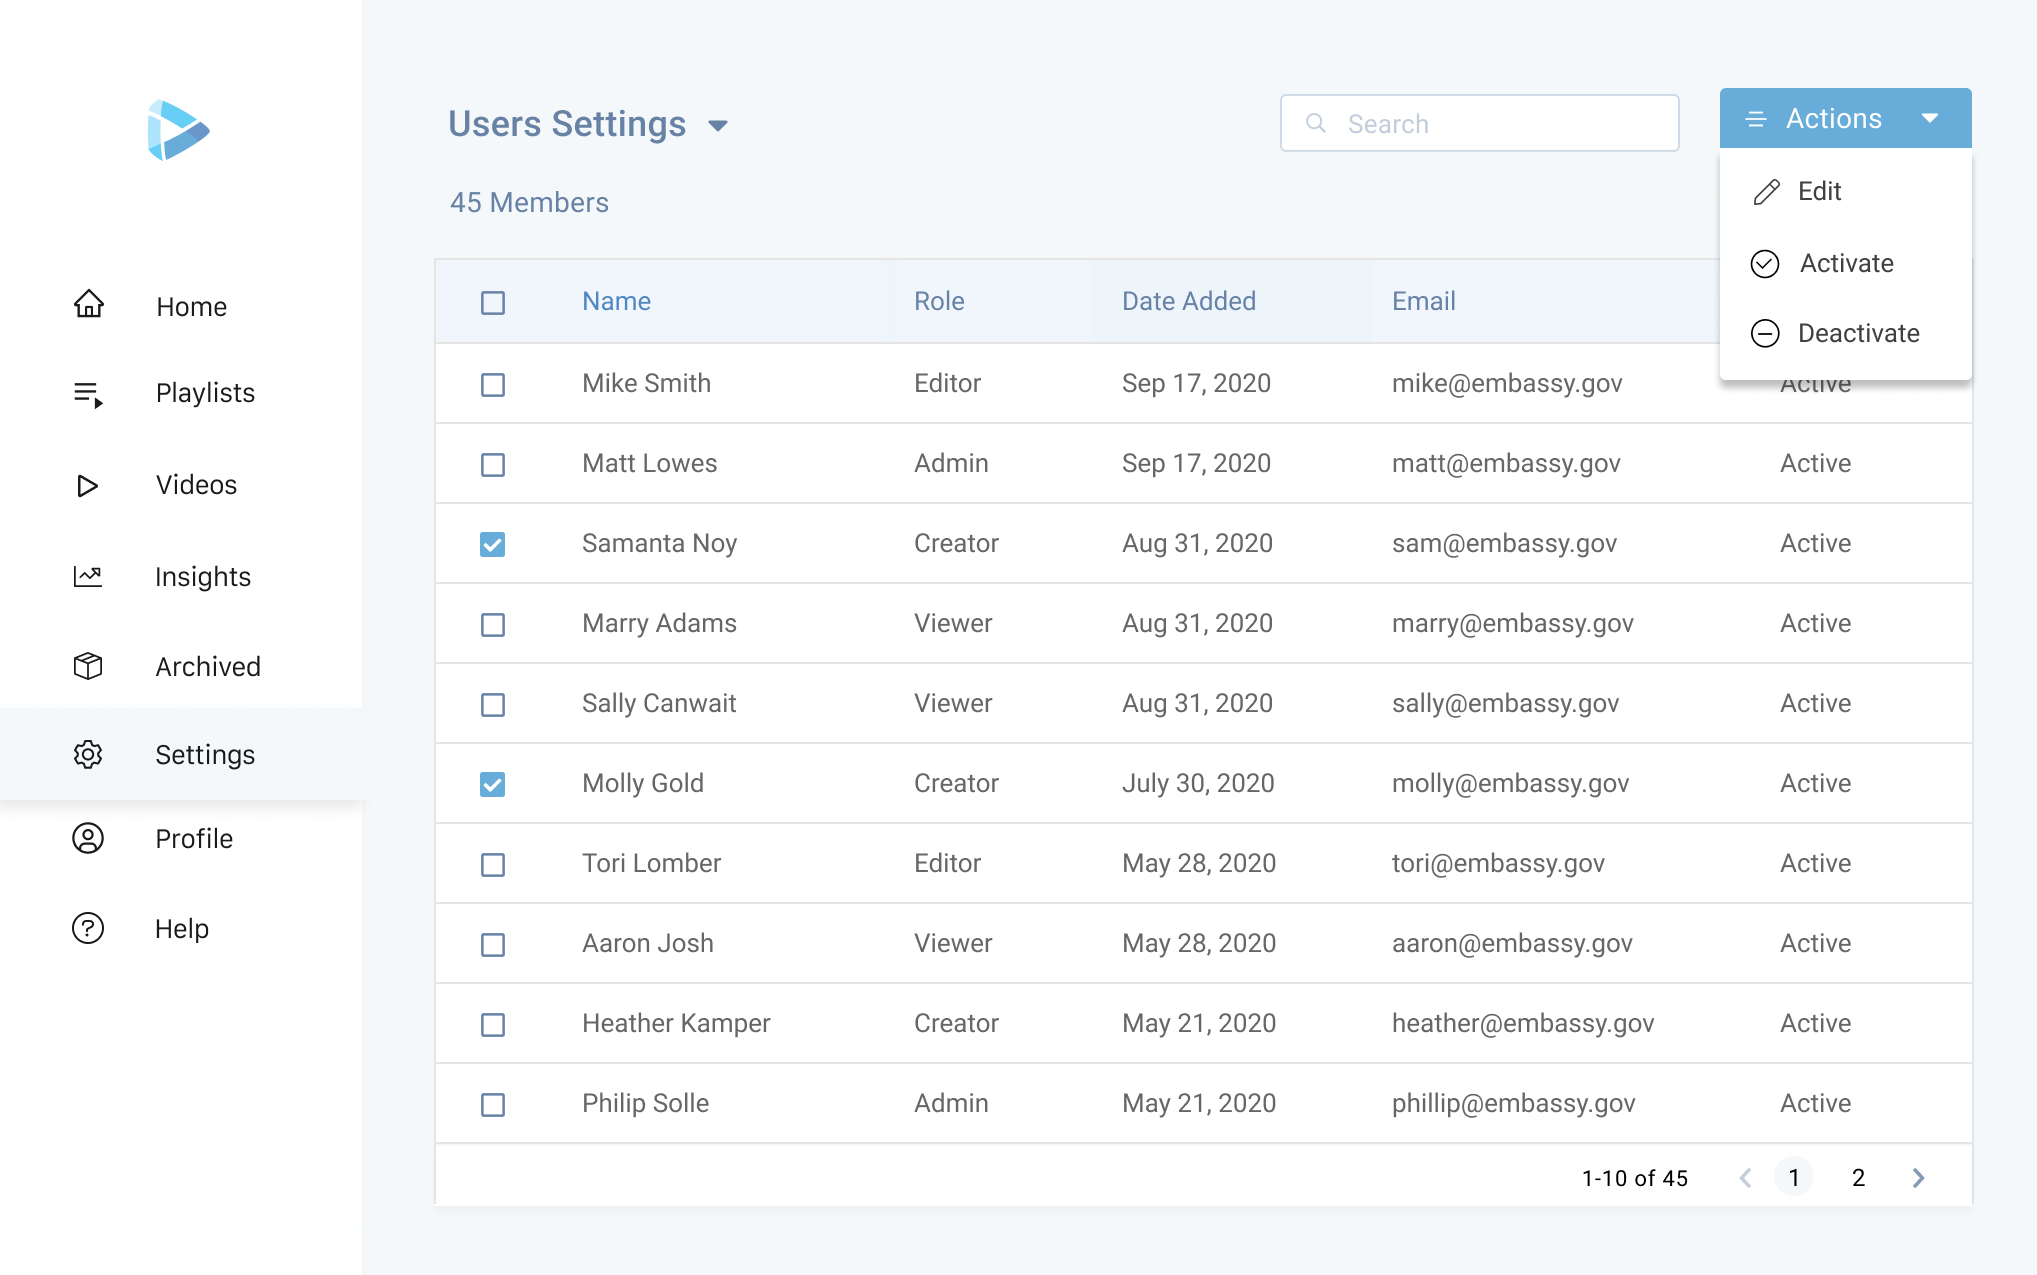Toggle the header select-all checkbox
This screenshot has height=1275, width=2037.
492,301
